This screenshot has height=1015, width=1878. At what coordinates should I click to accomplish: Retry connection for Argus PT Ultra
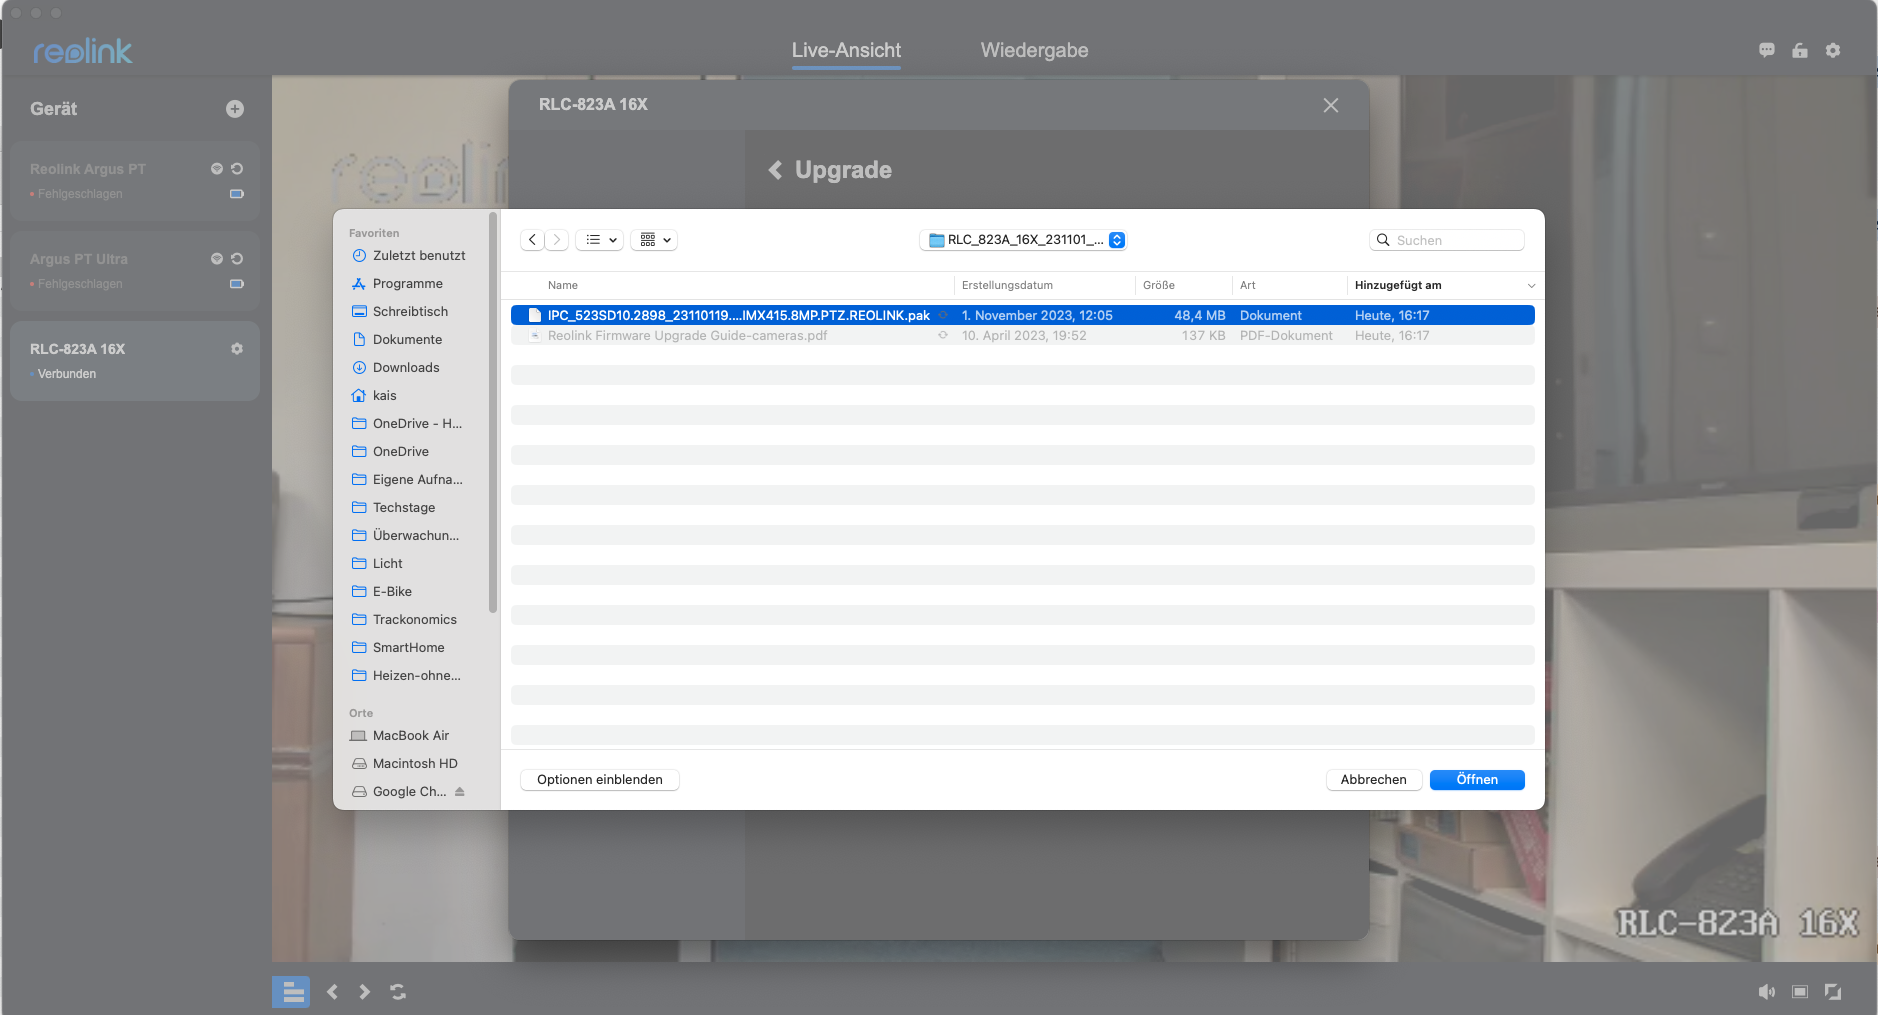click(x=237, y=259)
